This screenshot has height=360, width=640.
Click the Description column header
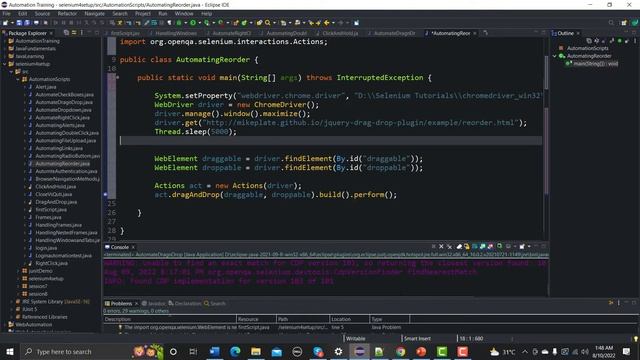(x=169, y=319)
